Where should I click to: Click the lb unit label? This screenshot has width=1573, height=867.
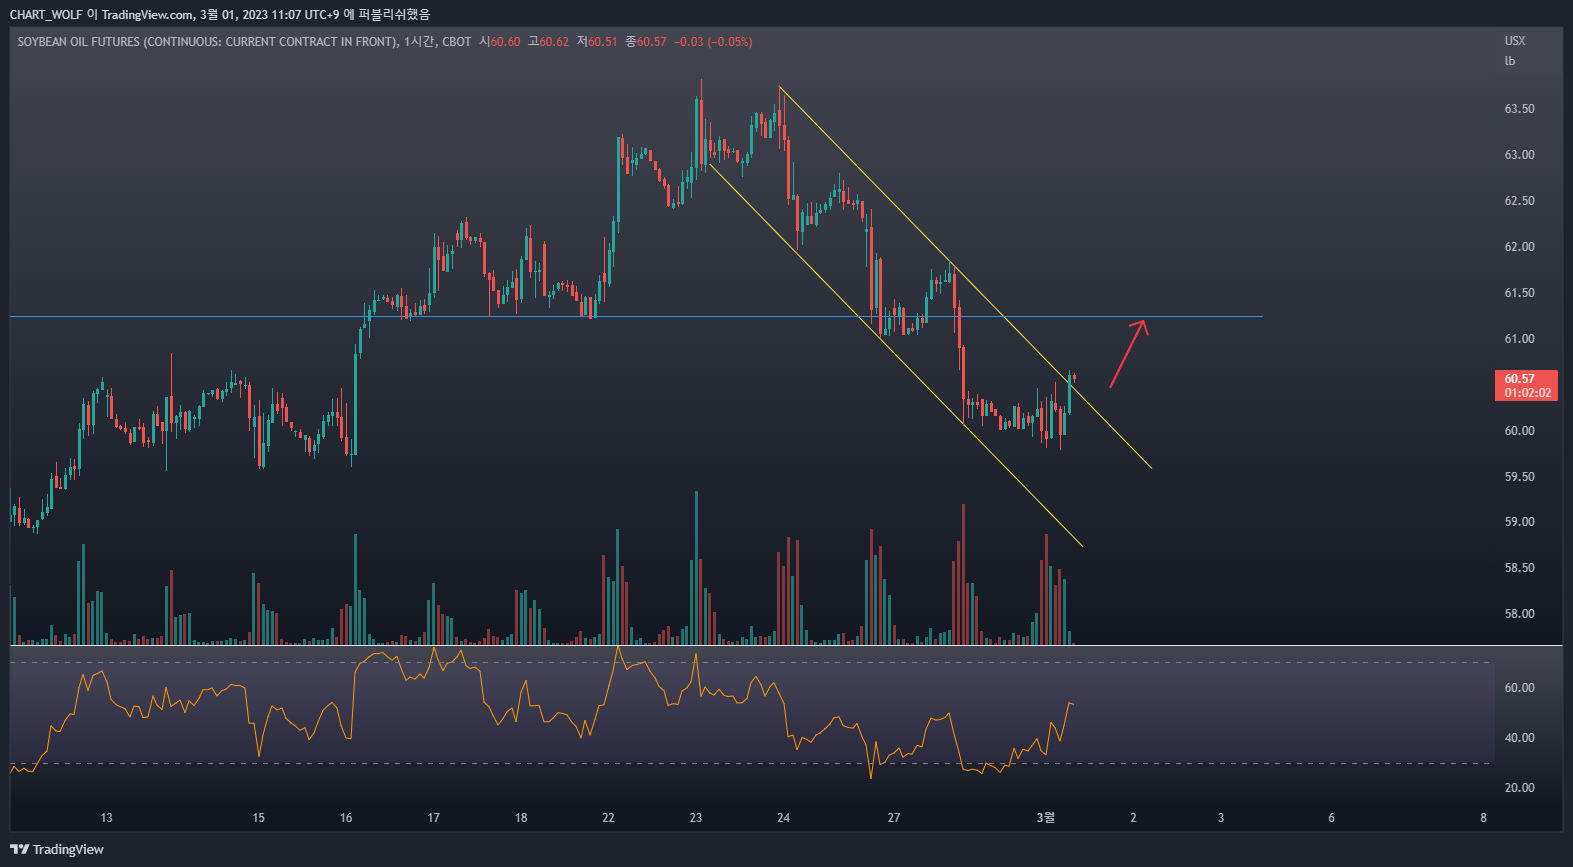(1510, 61)
